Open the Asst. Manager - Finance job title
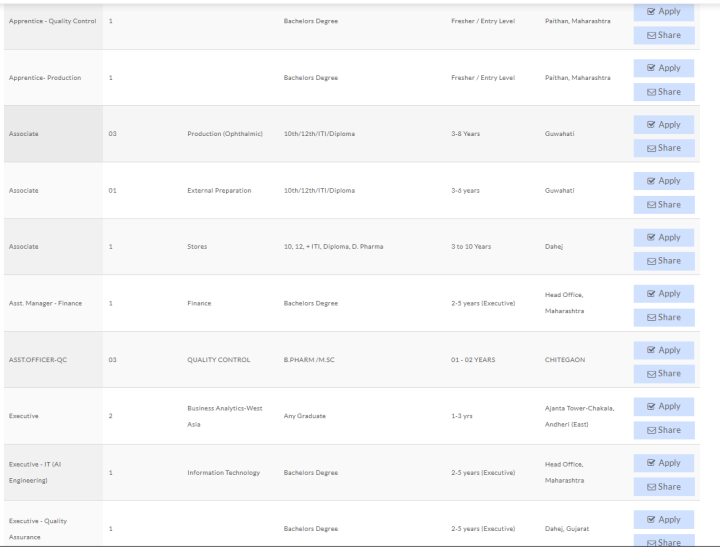 tap(46, 303)
